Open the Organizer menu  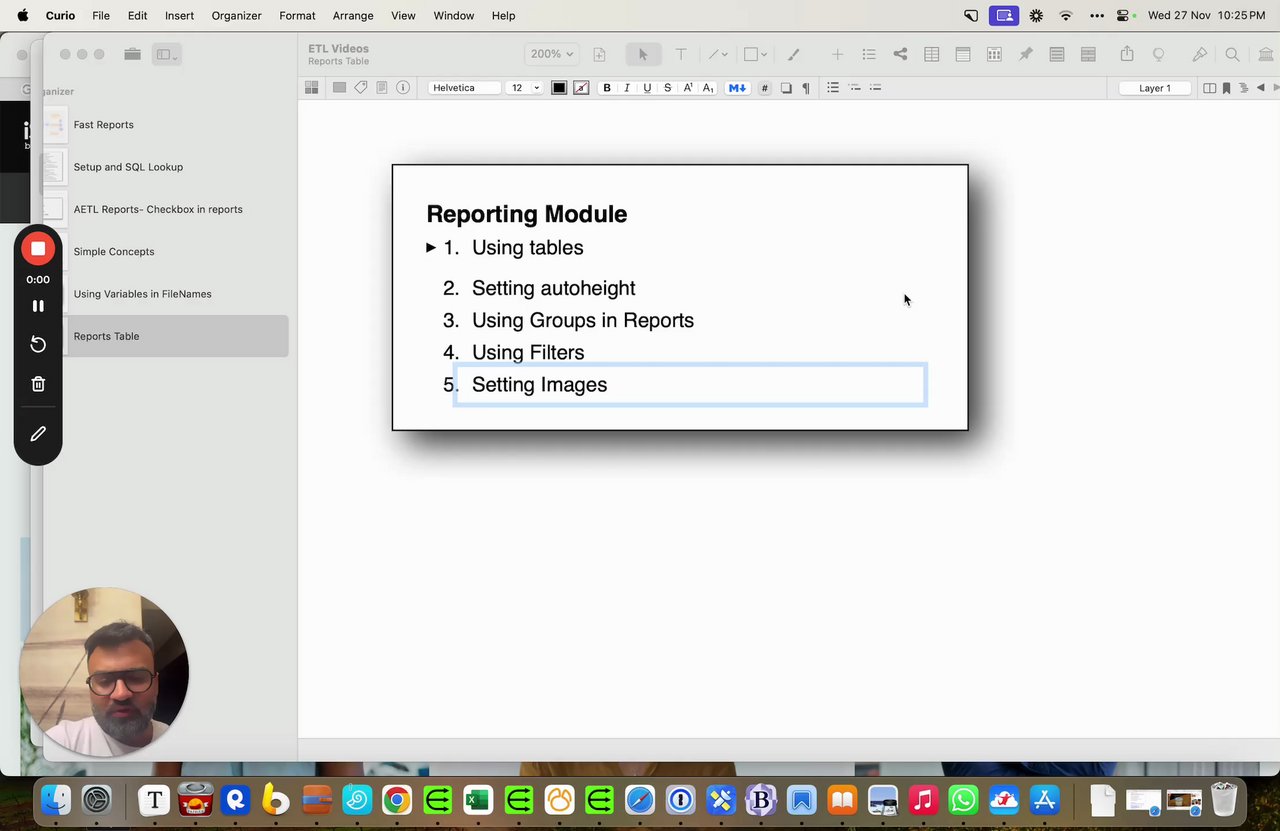coord(236,16)
